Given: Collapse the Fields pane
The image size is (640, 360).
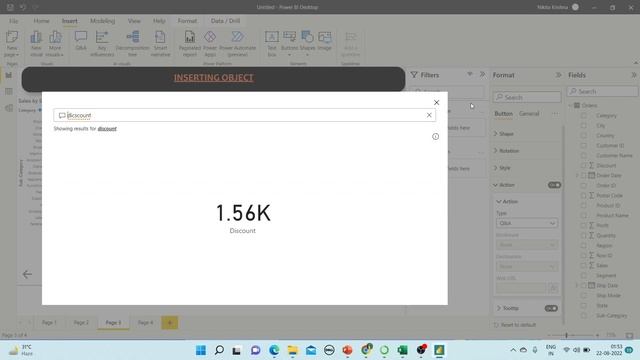Looking at the screenshot, I should coord(634,75).
